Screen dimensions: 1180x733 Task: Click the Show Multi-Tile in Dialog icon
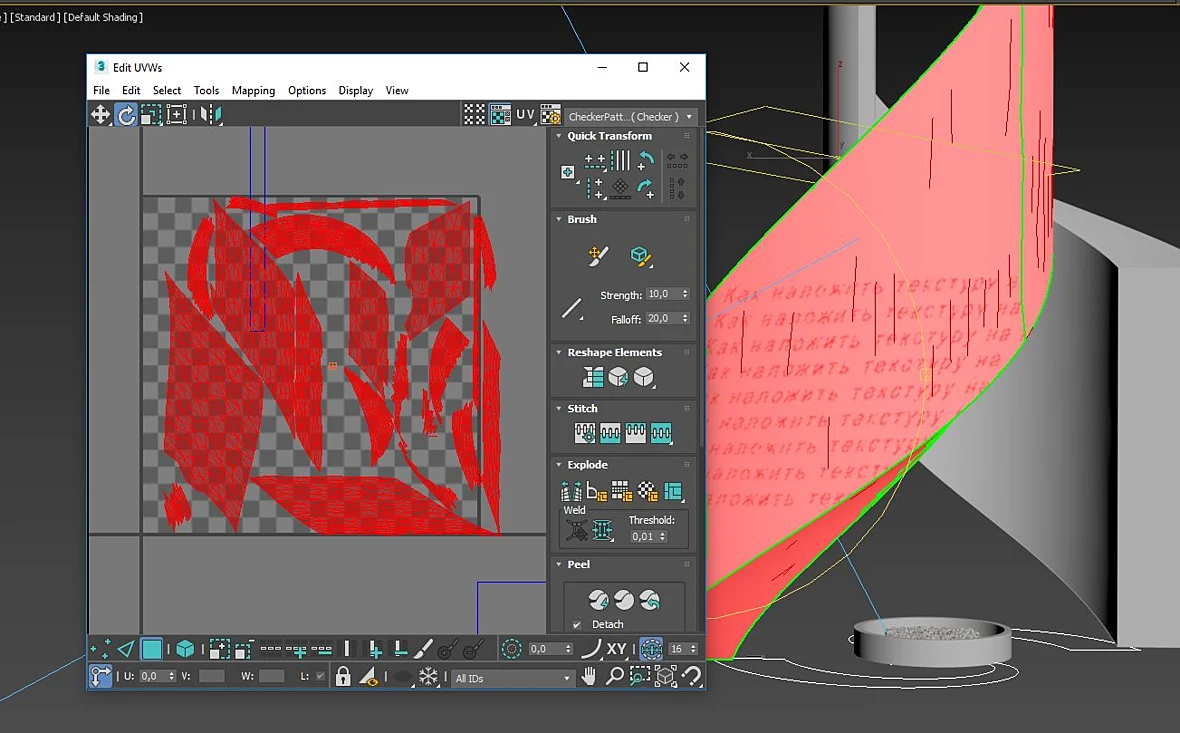(x=474, y=114)
